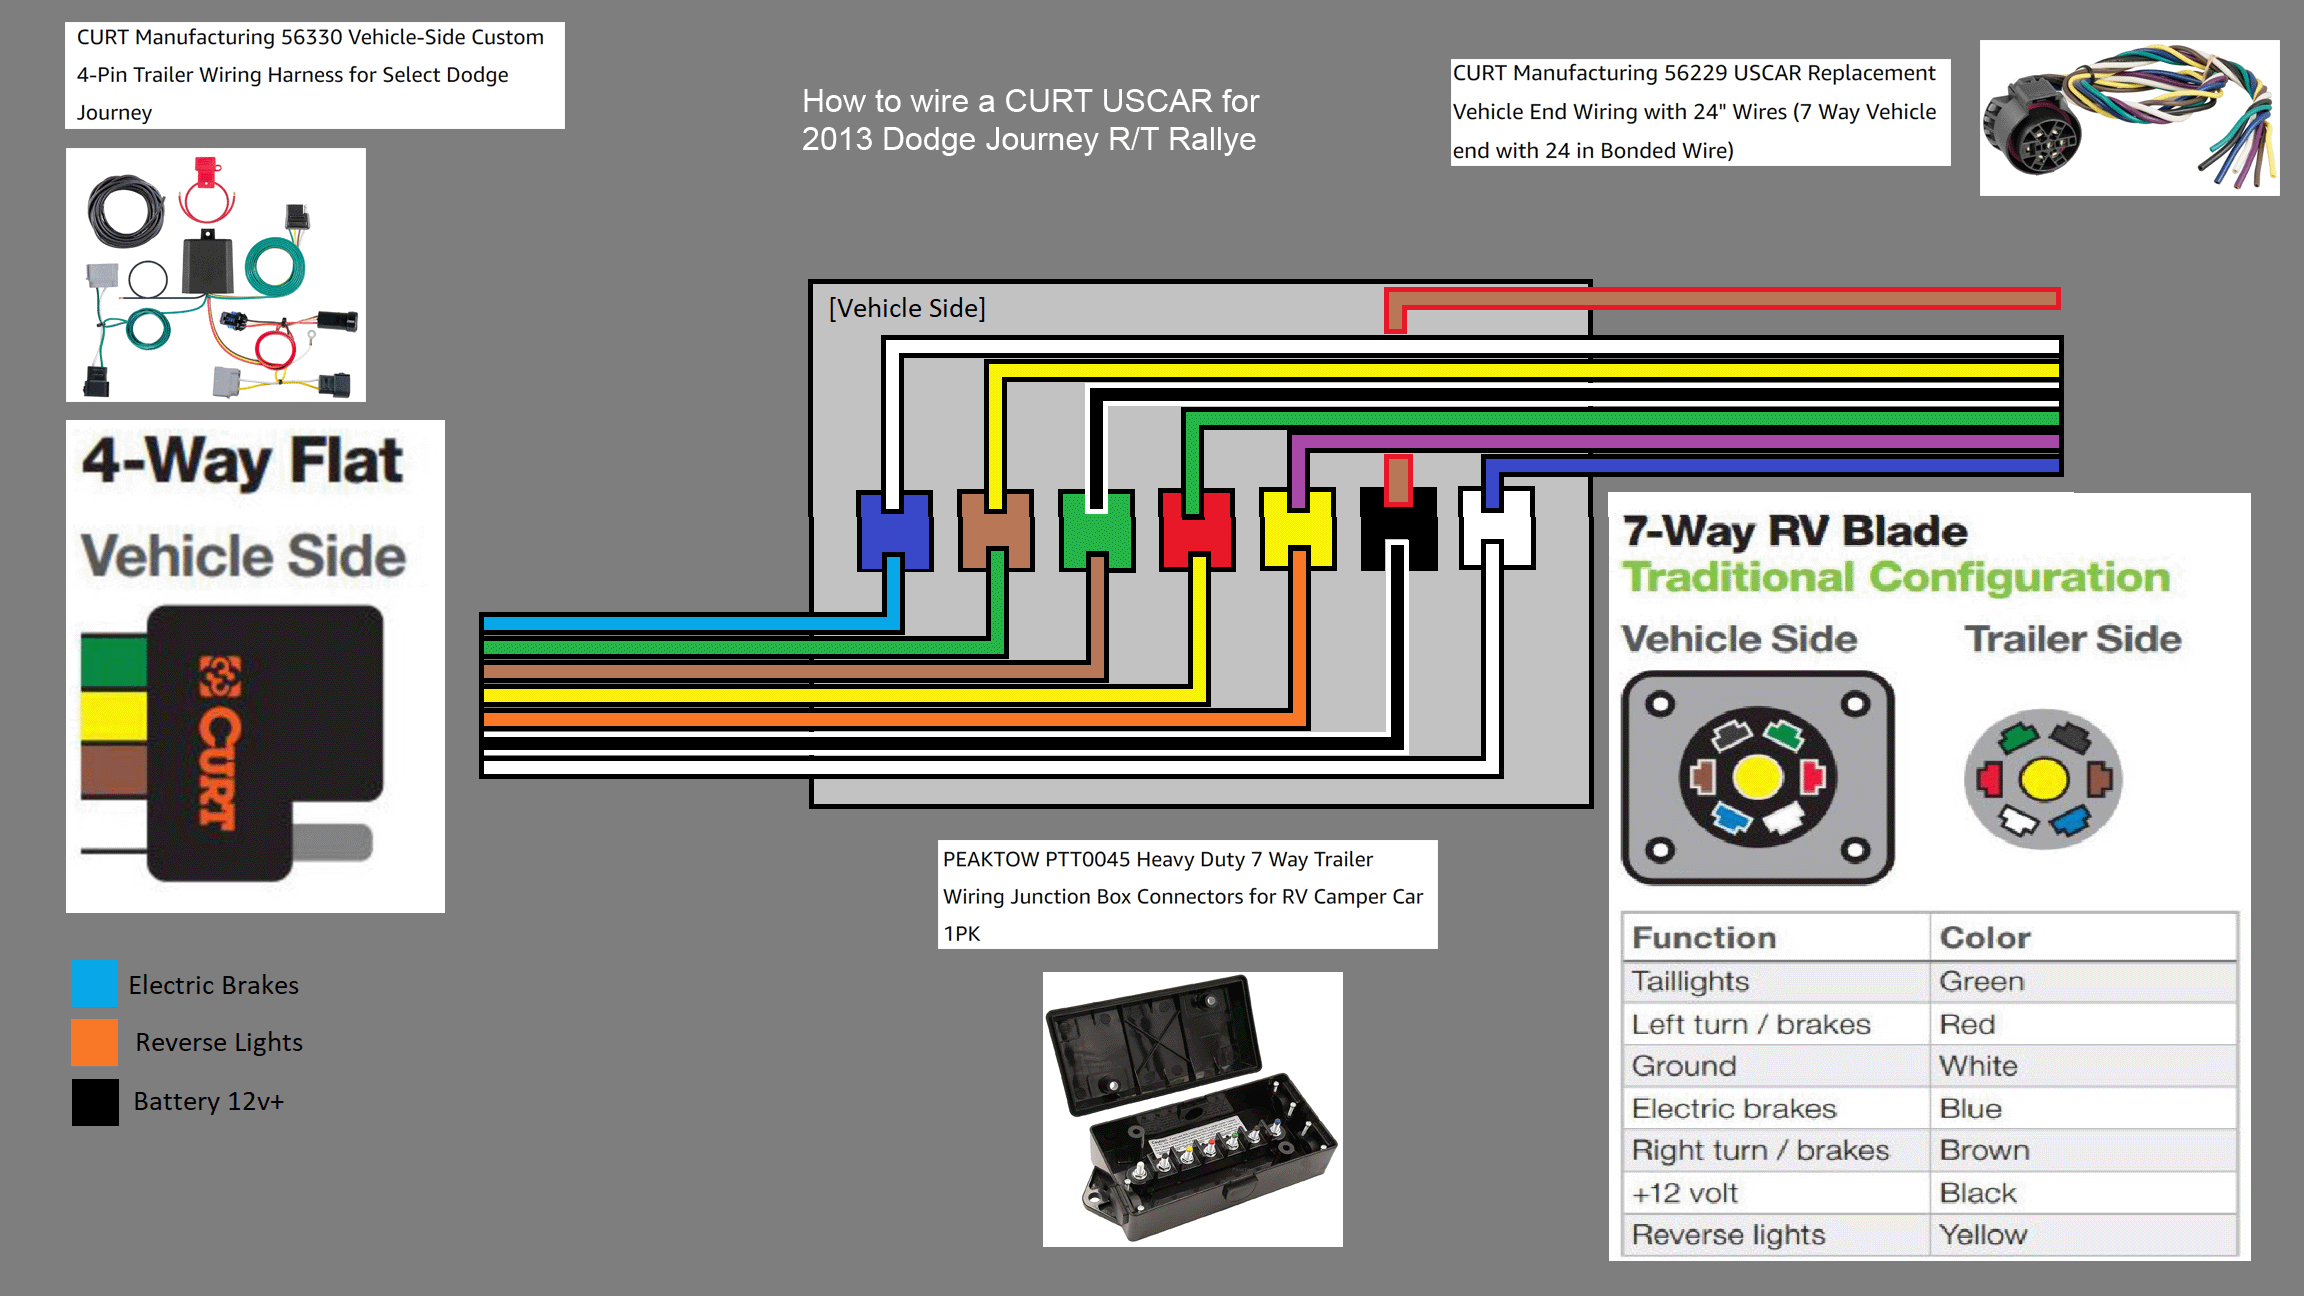
Task: Click the 'Trailer Side' label
Action: point(2073,639)
